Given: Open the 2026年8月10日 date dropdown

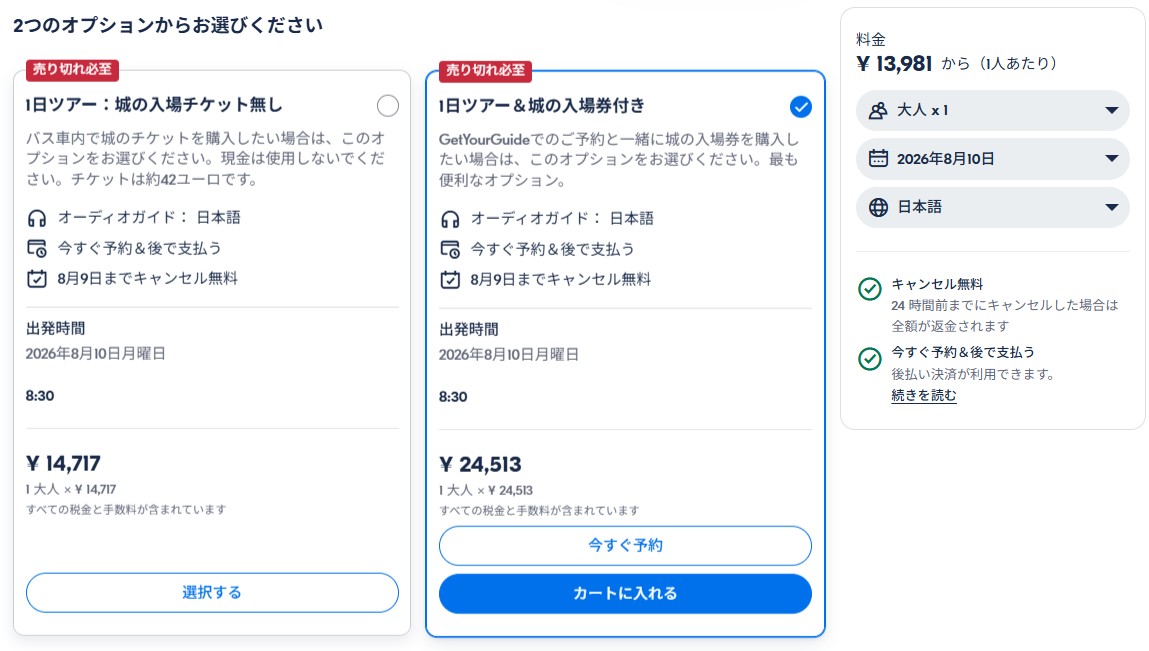Looking at the screenshot, I should (992, 158).
